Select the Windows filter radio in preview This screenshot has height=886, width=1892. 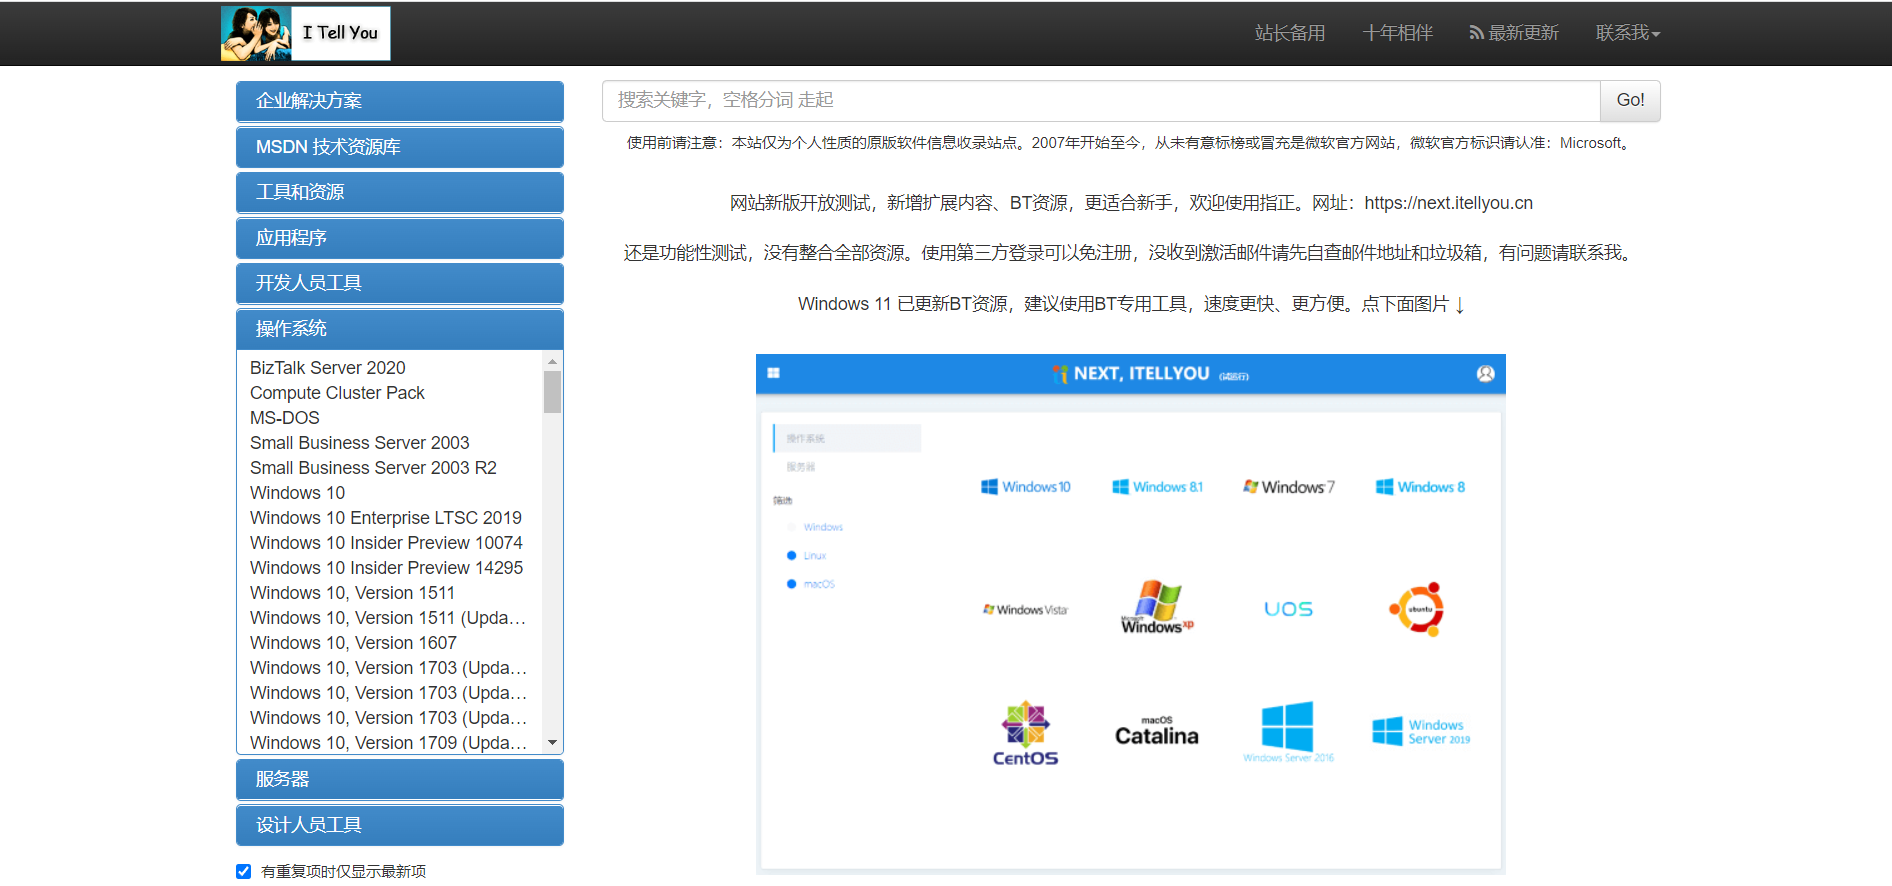[792, 527]
